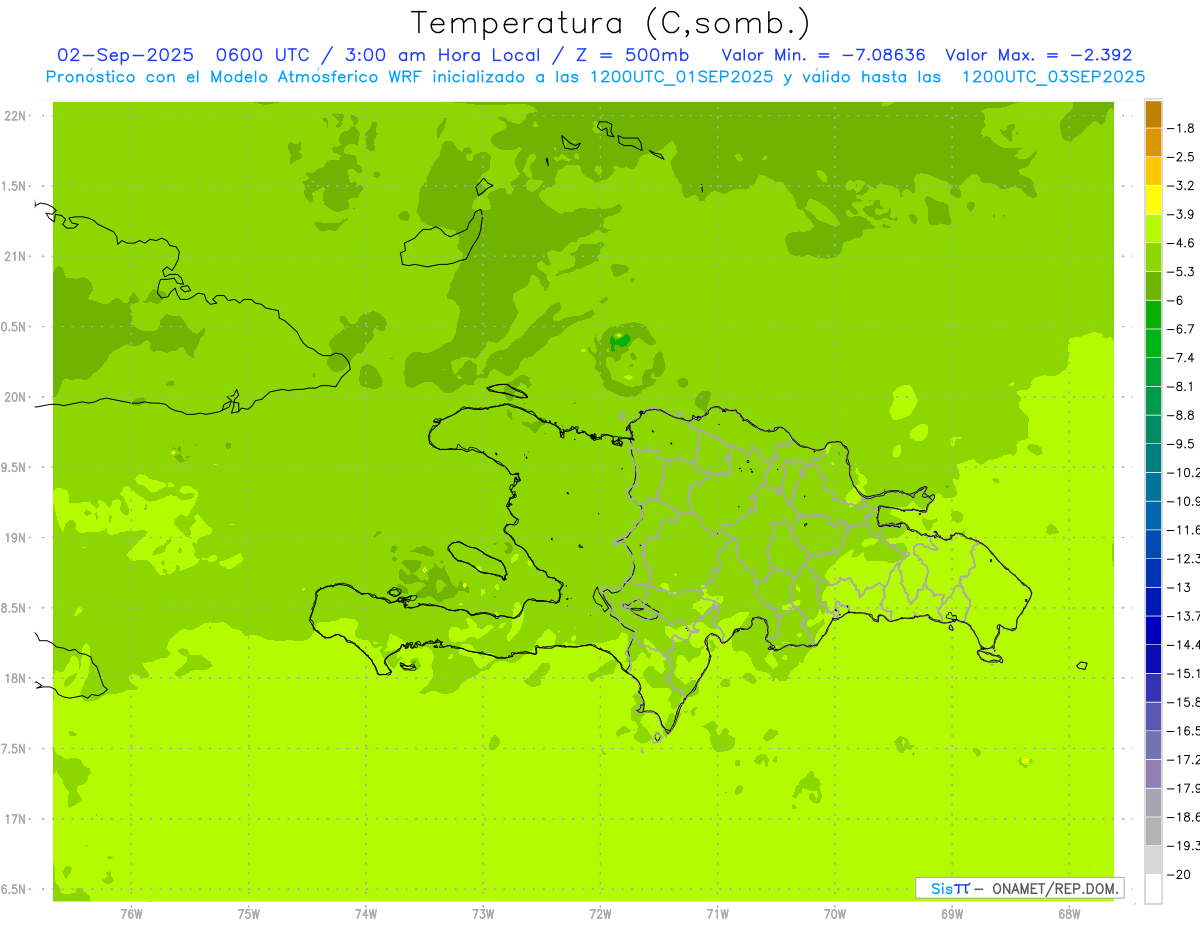Click the teal swatch between -9.5 and -10.2
This screenshot has width=1200, height=927.
[x=1153, y=458]
